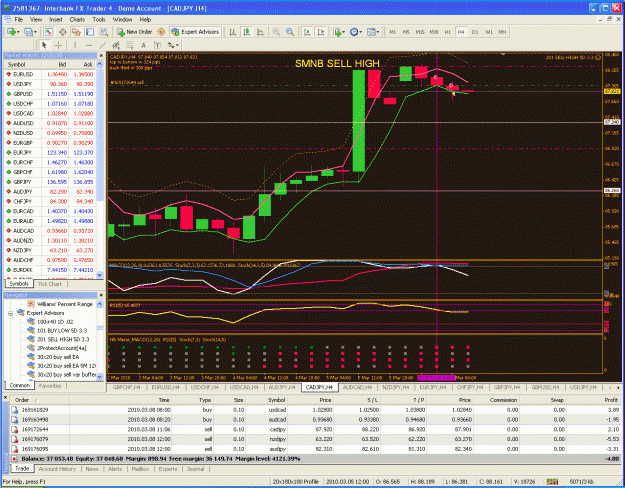Close the Market Watch panel
Screen dimensions: 625x488
(x=101, y=55)
